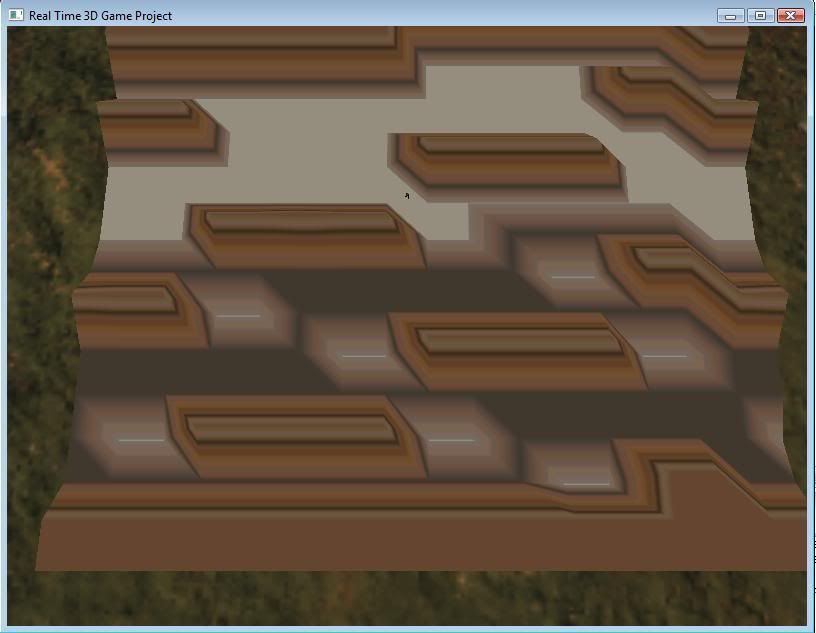Select white line marker left of the central raised block
The image size is (816, 633).
(363, 355)
